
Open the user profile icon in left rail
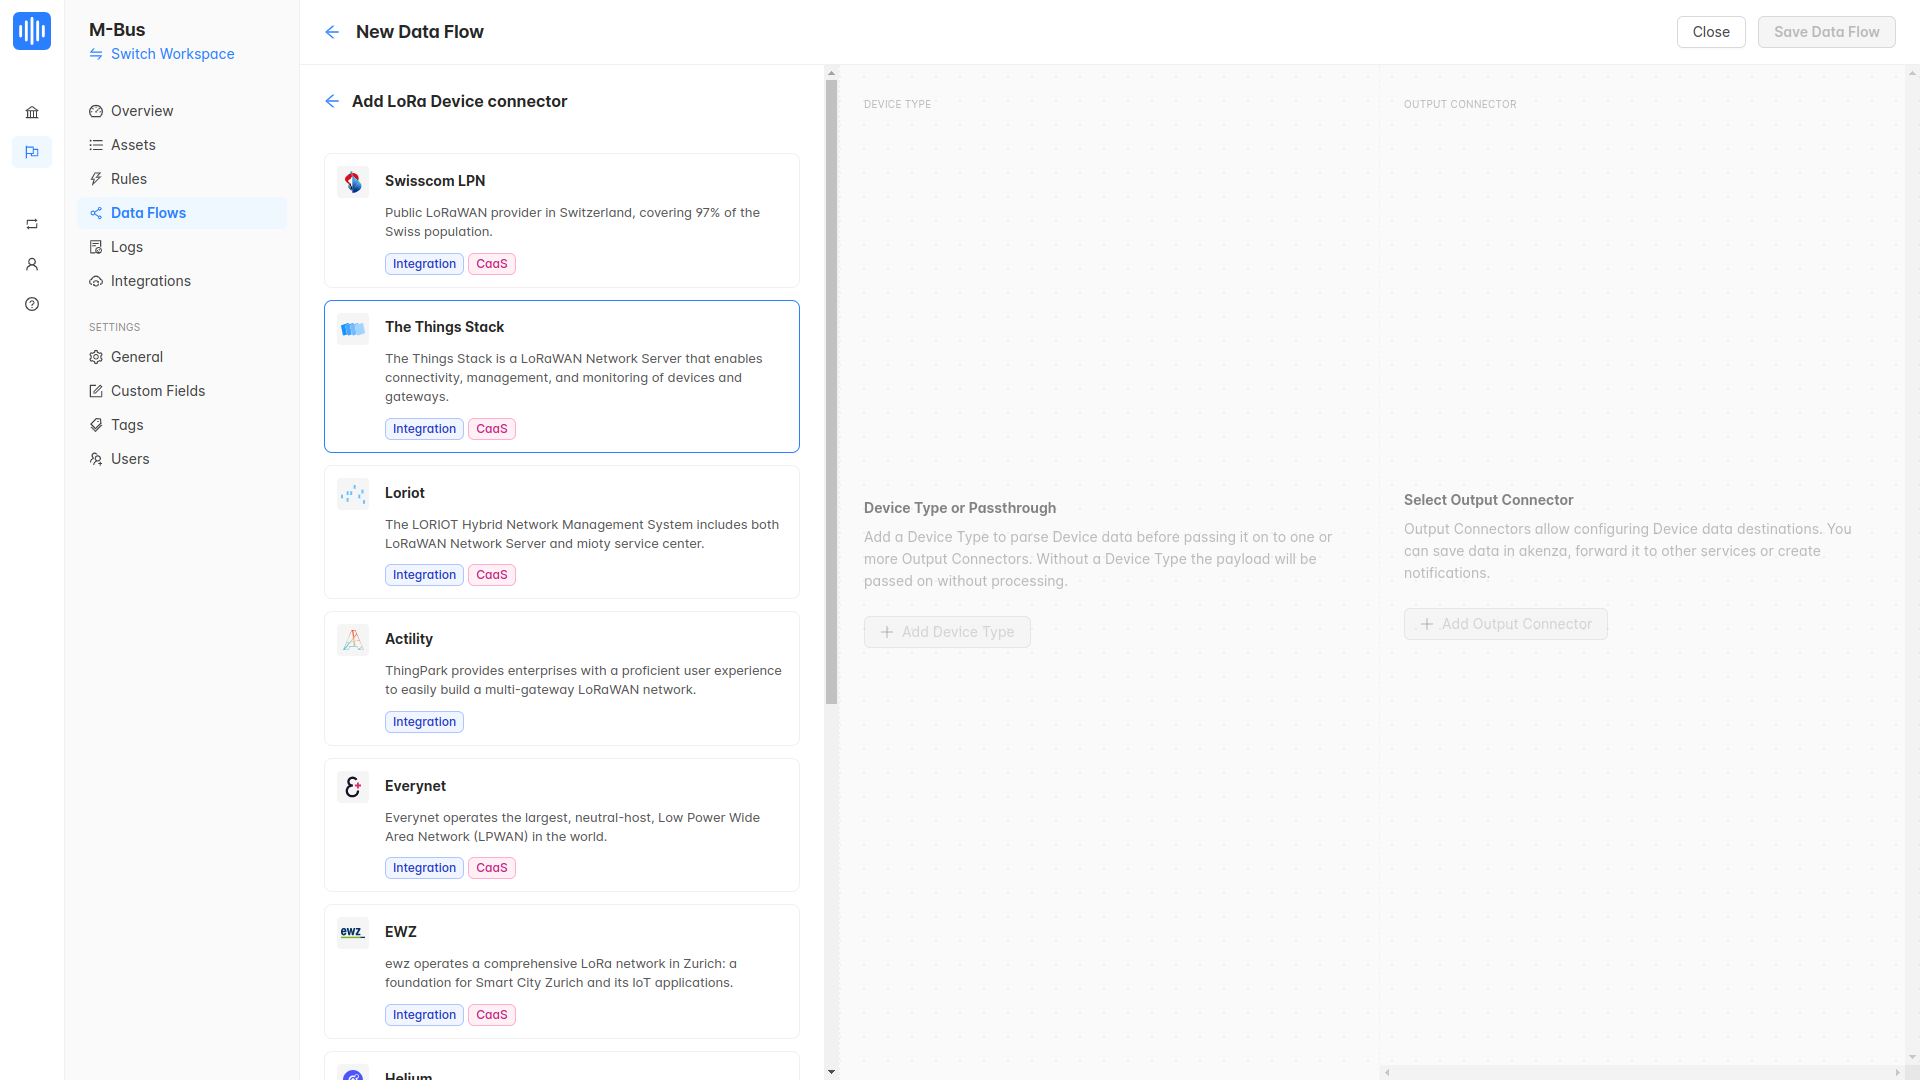(x=32, y=264)
